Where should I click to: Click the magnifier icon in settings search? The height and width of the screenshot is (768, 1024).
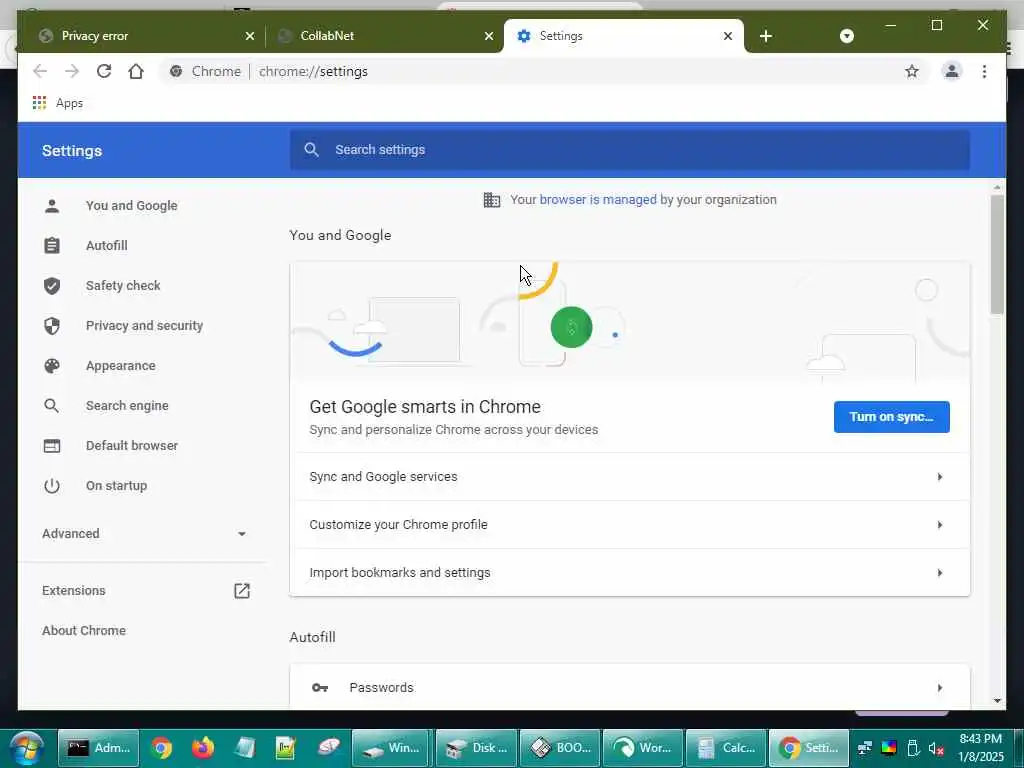[x=312, y=150]
